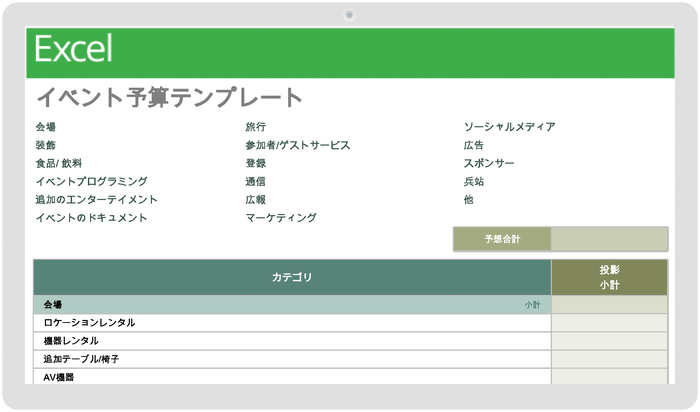Click the 他 link
Image resolution: width=700 pixels, height=412 pixels.
click(x=468, y=200)
